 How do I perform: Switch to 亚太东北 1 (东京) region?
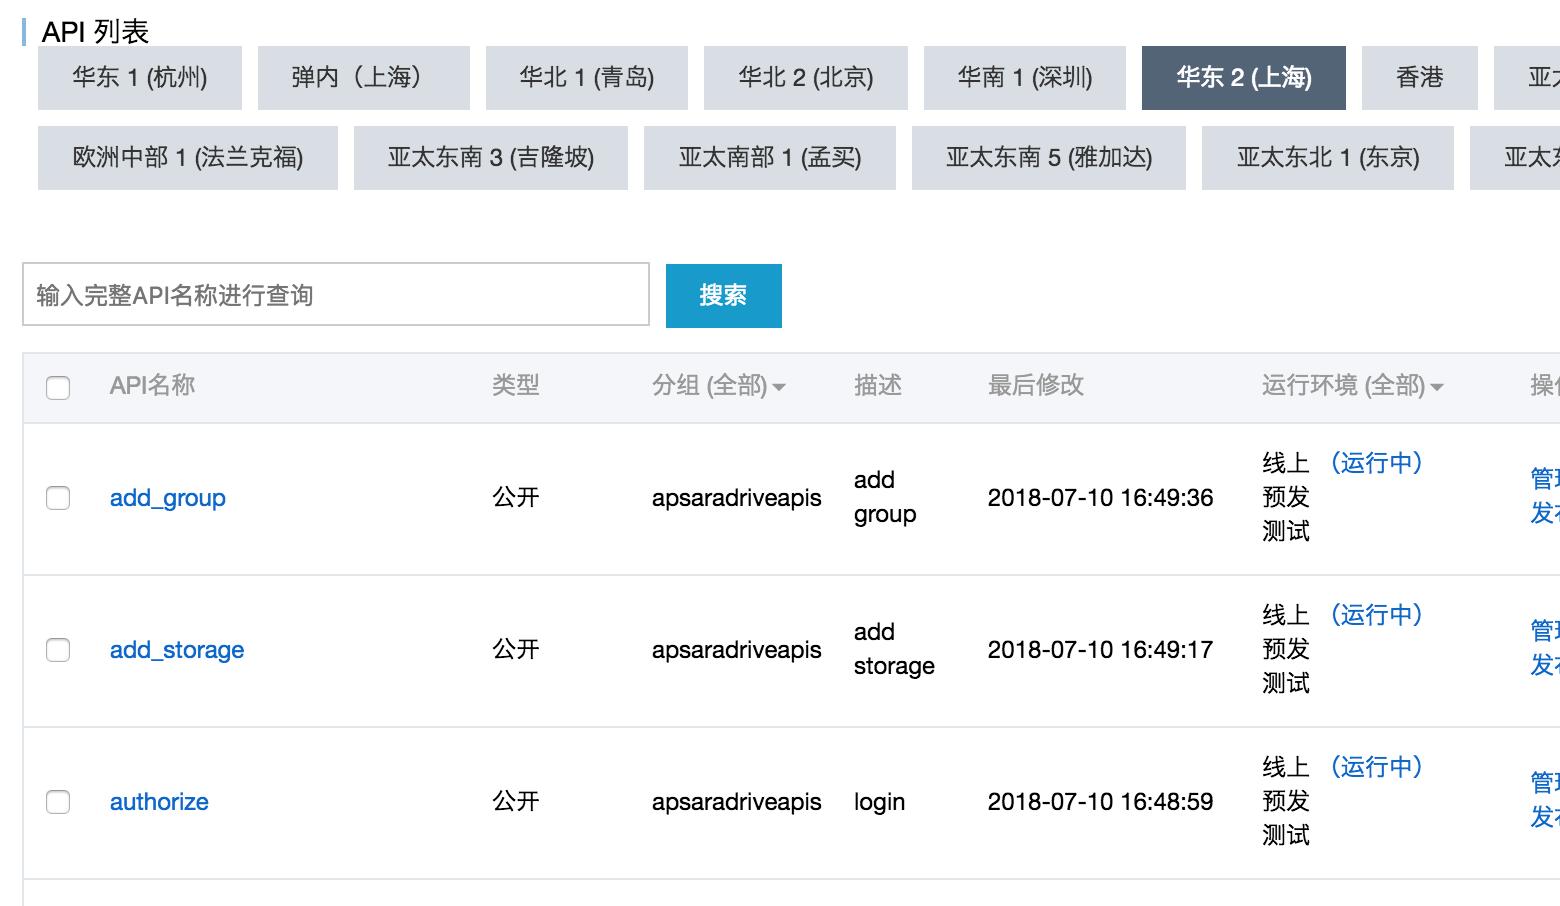pos(1327,157)
